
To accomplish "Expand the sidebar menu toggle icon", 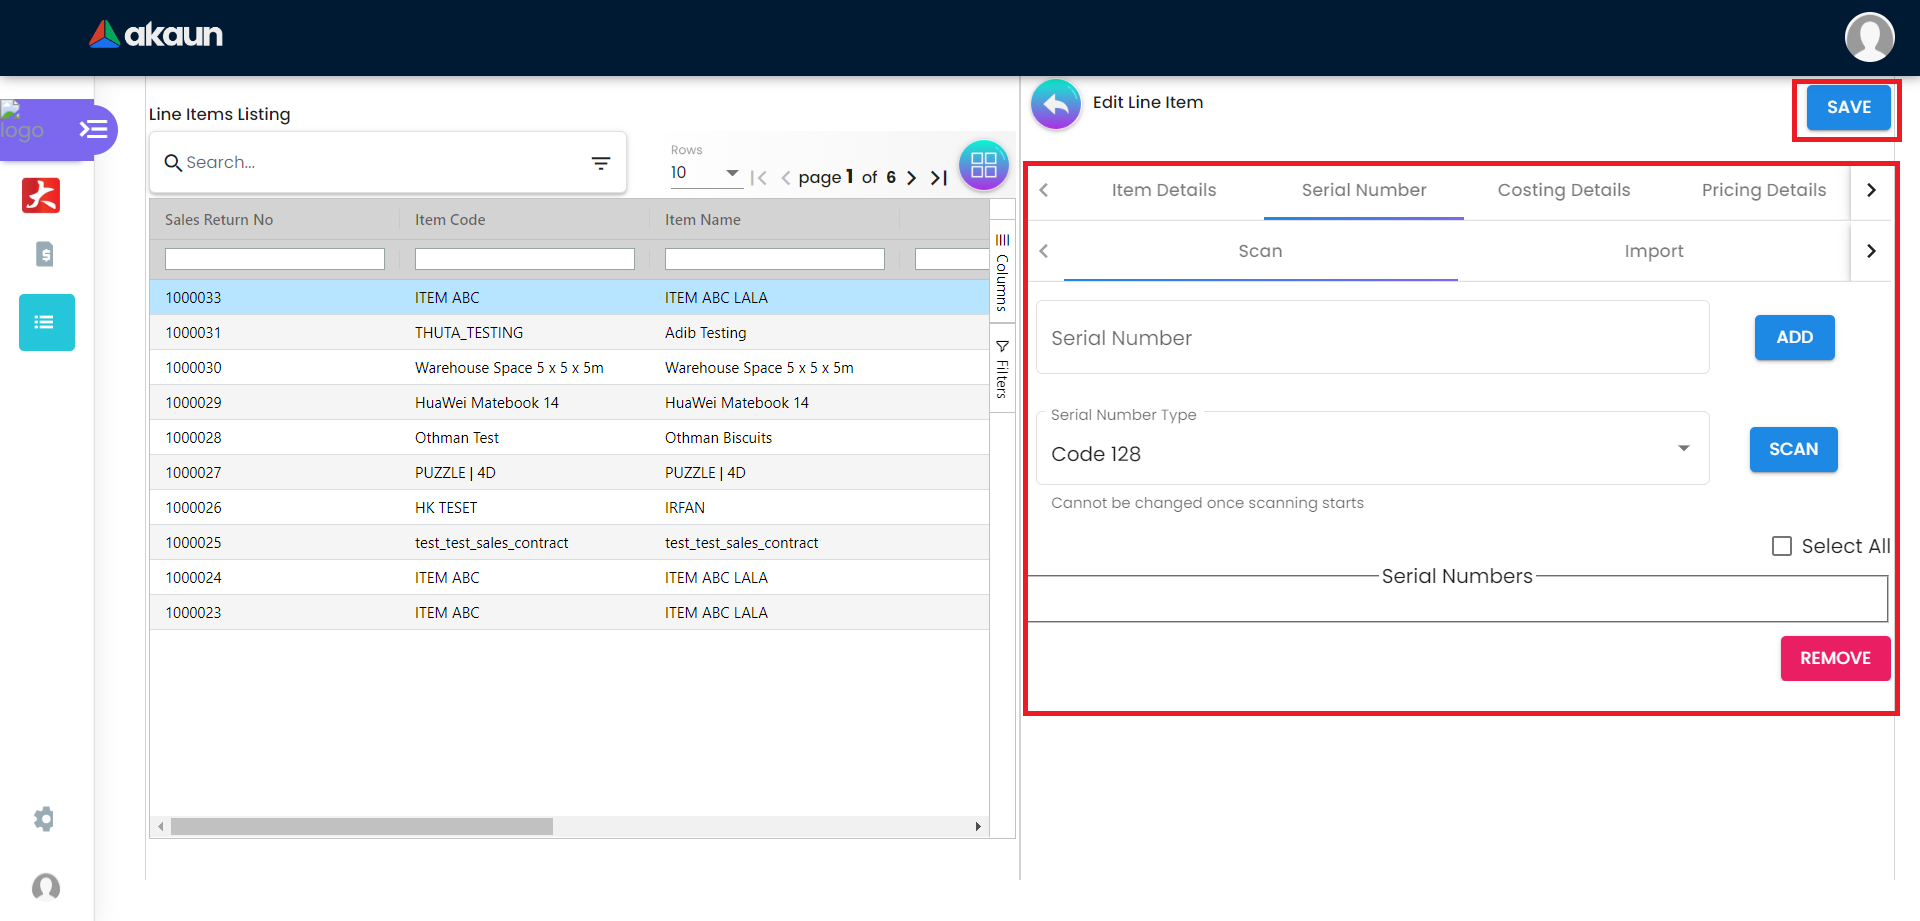I will pyautogui.click(x=93, y=129).
